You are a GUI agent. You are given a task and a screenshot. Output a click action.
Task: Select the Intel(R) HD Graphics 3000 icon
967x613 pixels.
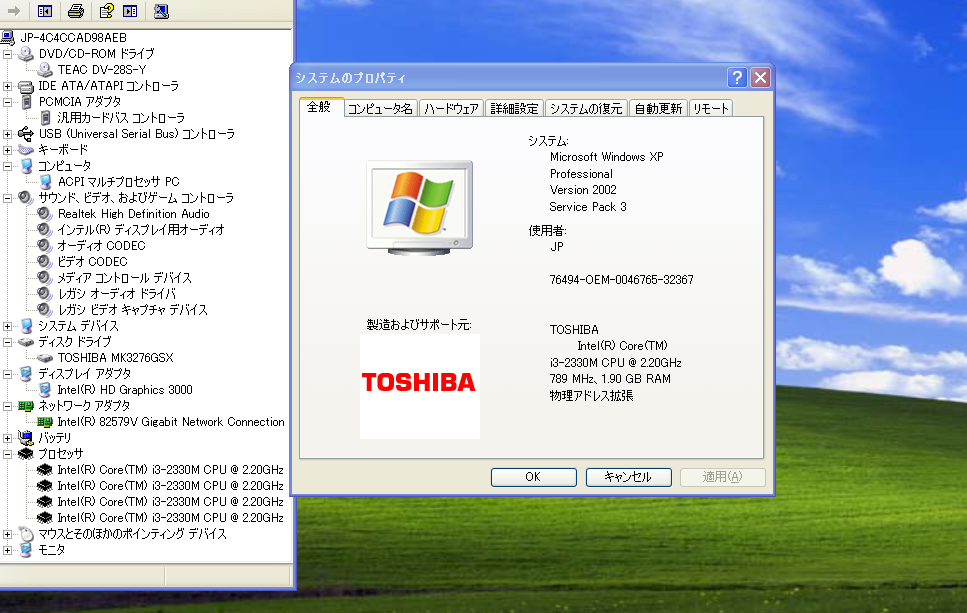point(43,389)
